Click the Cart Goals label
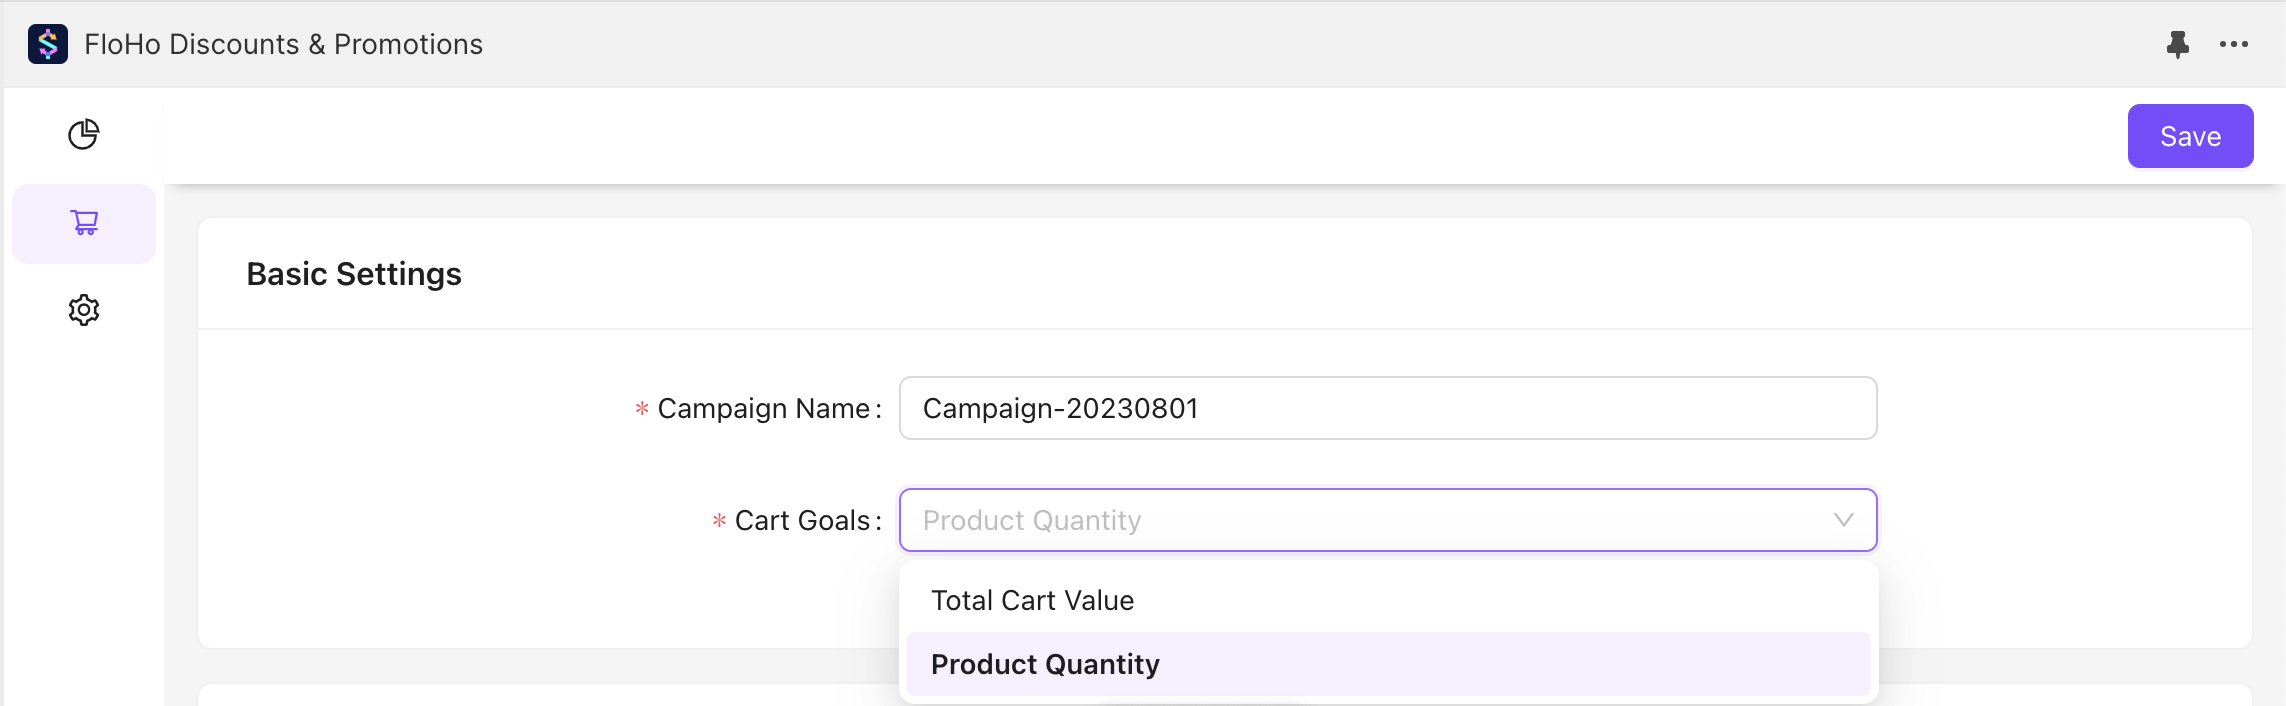 [803, 520]
